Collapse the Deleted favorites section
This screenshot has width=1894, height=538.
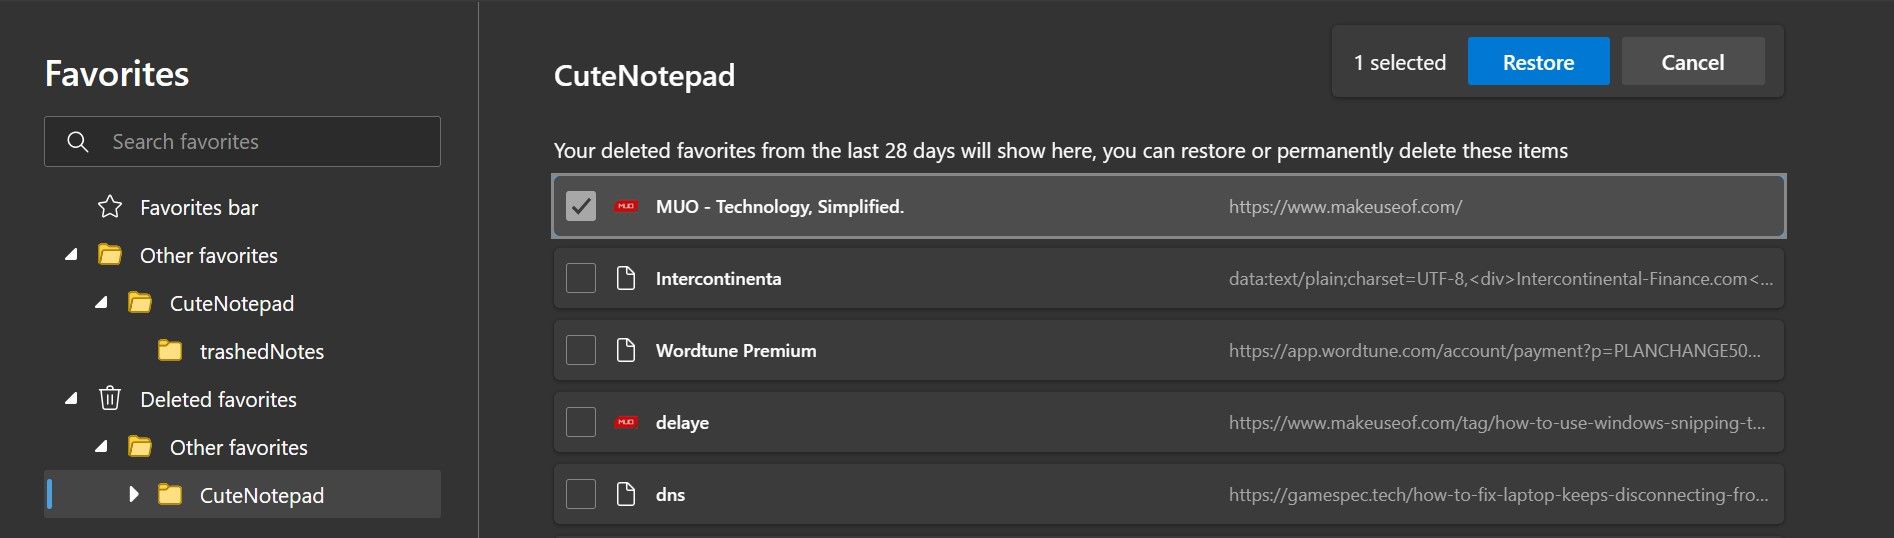[71, 399]
